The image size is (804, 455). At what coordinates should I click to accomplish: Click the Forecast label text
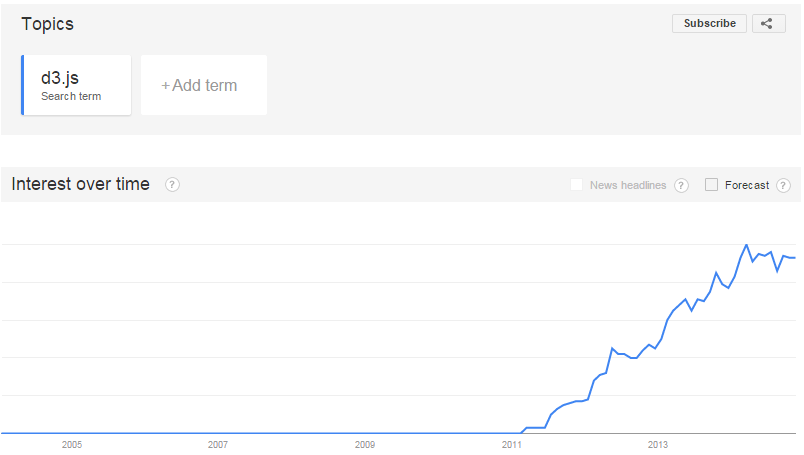[747, 185]
